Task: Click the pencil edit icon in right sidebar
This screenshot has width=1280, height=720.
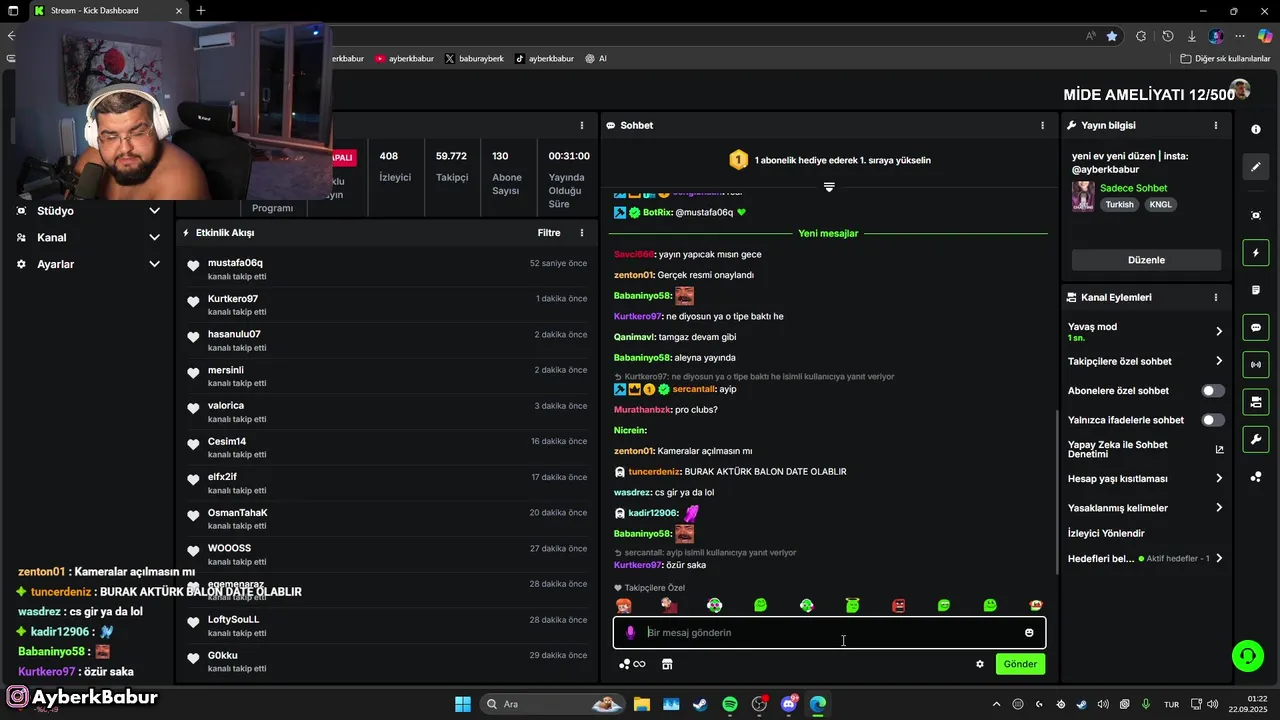Action: coord(1256,167)
